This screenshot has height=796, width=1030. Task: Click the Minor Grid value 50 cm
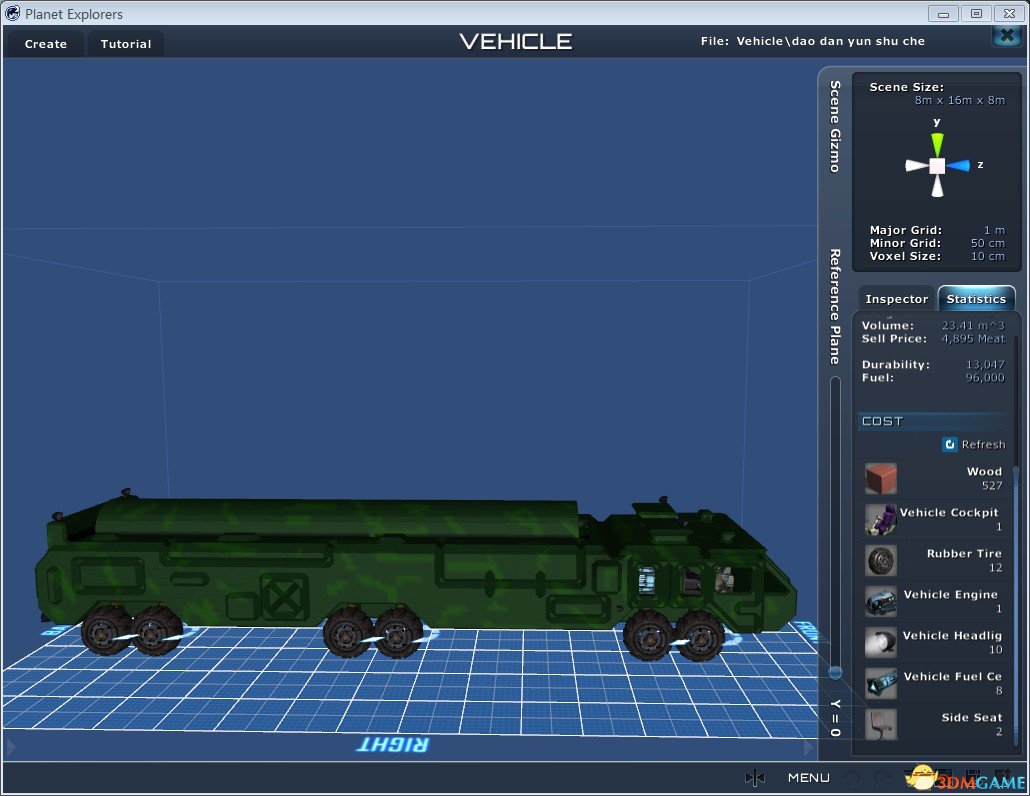[988, 243]
